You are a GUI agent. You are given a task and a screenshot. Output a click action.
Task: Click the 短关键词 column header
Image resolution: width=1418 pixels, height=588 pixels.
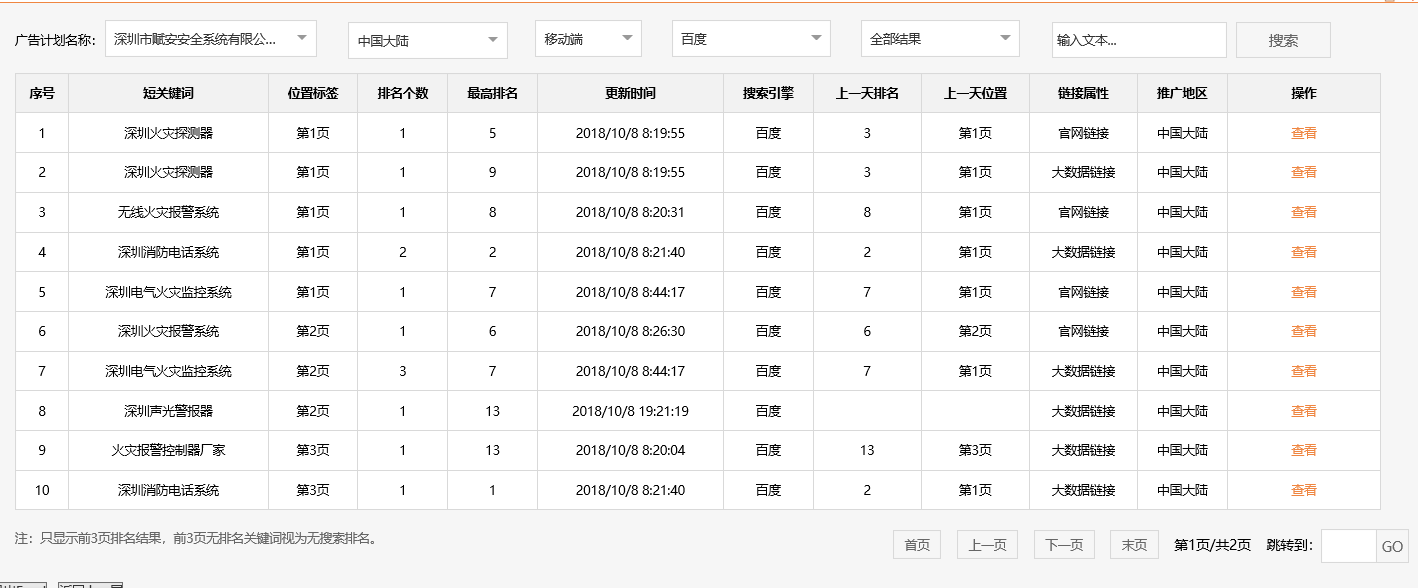(x=167, y=92)
